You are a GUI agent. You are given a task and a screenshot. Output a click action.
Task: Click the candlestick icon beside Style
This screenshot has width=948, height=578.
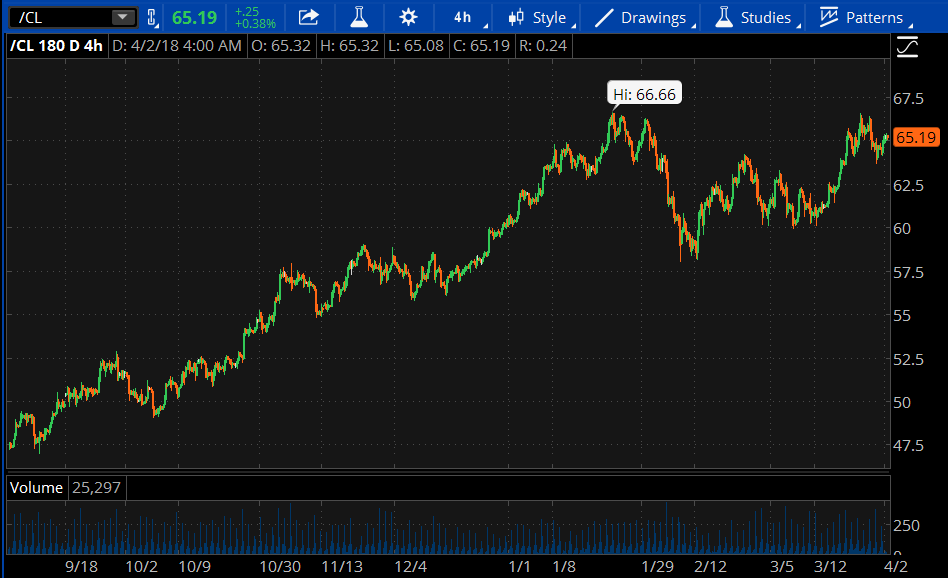tap(516, 18)
